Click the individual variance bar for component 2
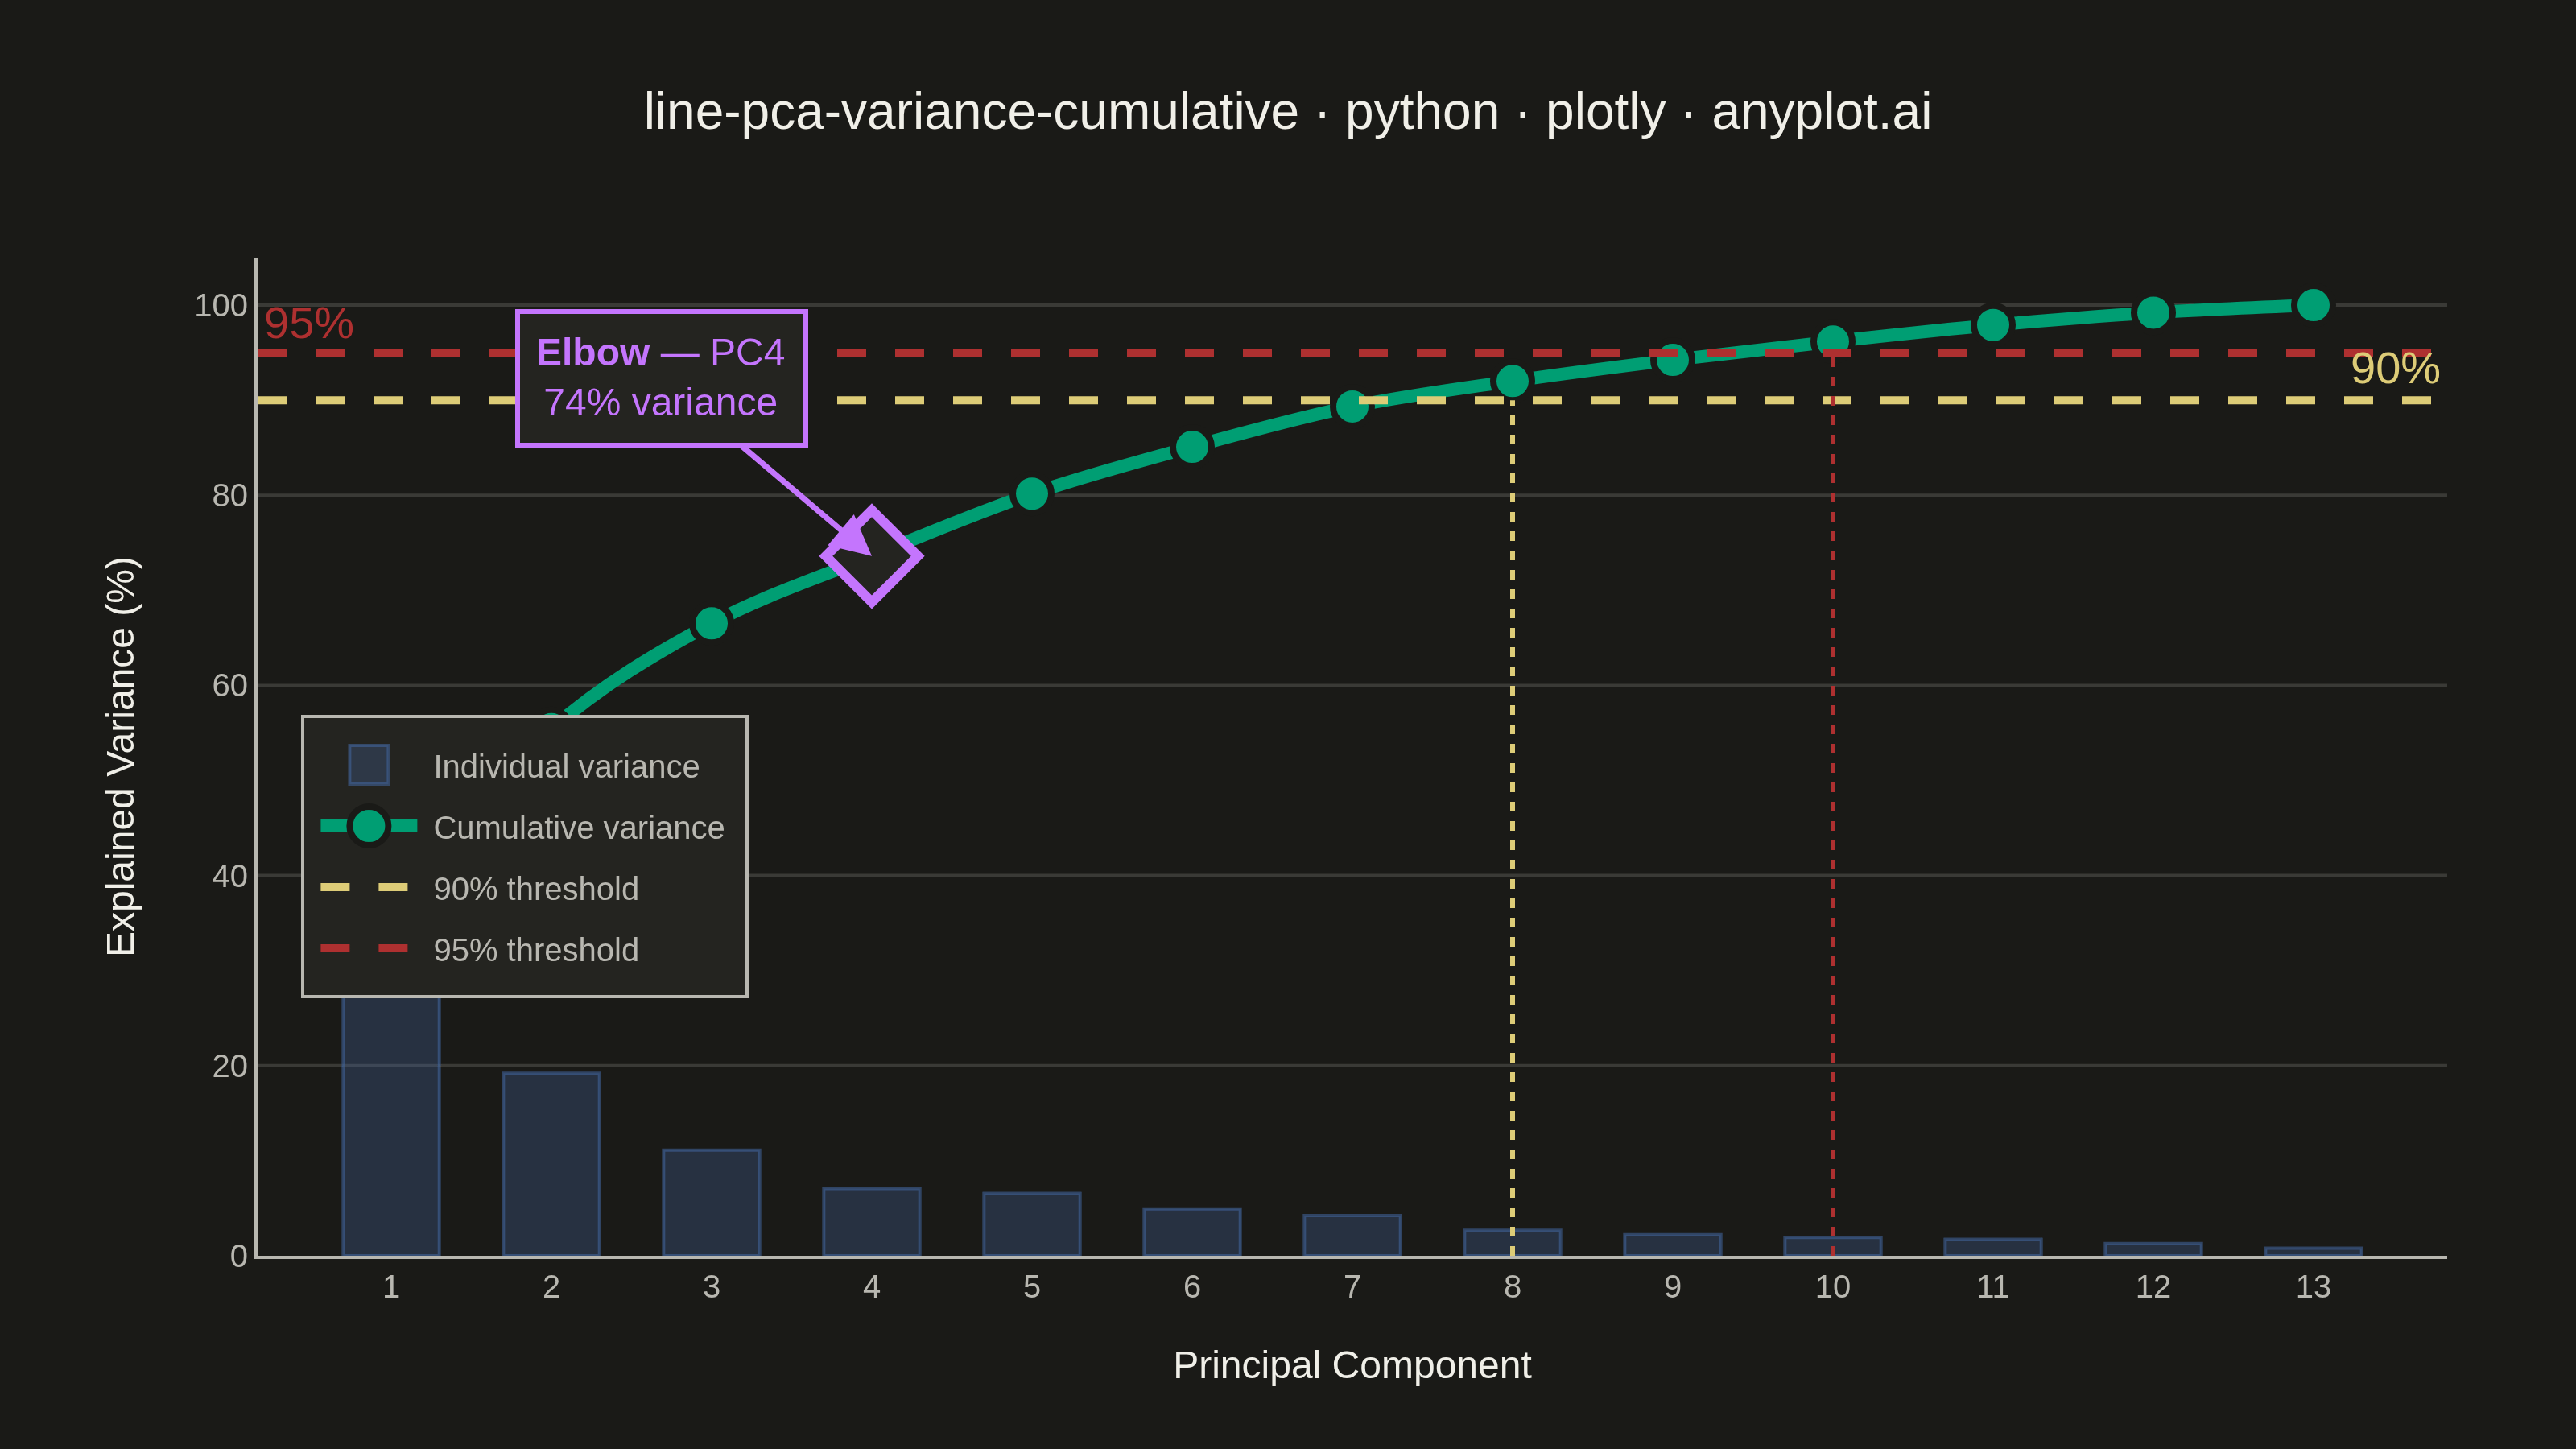 coord(551,1164)
